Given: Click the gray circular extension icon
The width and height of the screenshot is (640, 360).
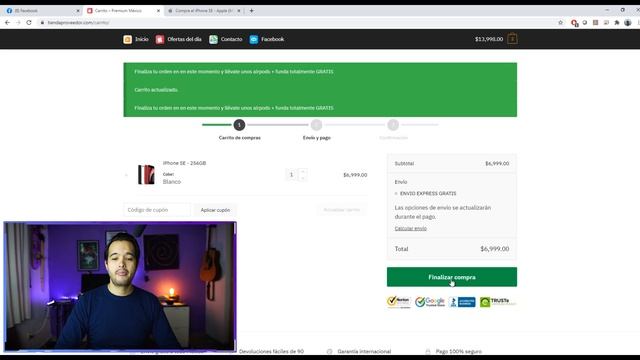Looking at the screenshot, I should pos(585,22).
